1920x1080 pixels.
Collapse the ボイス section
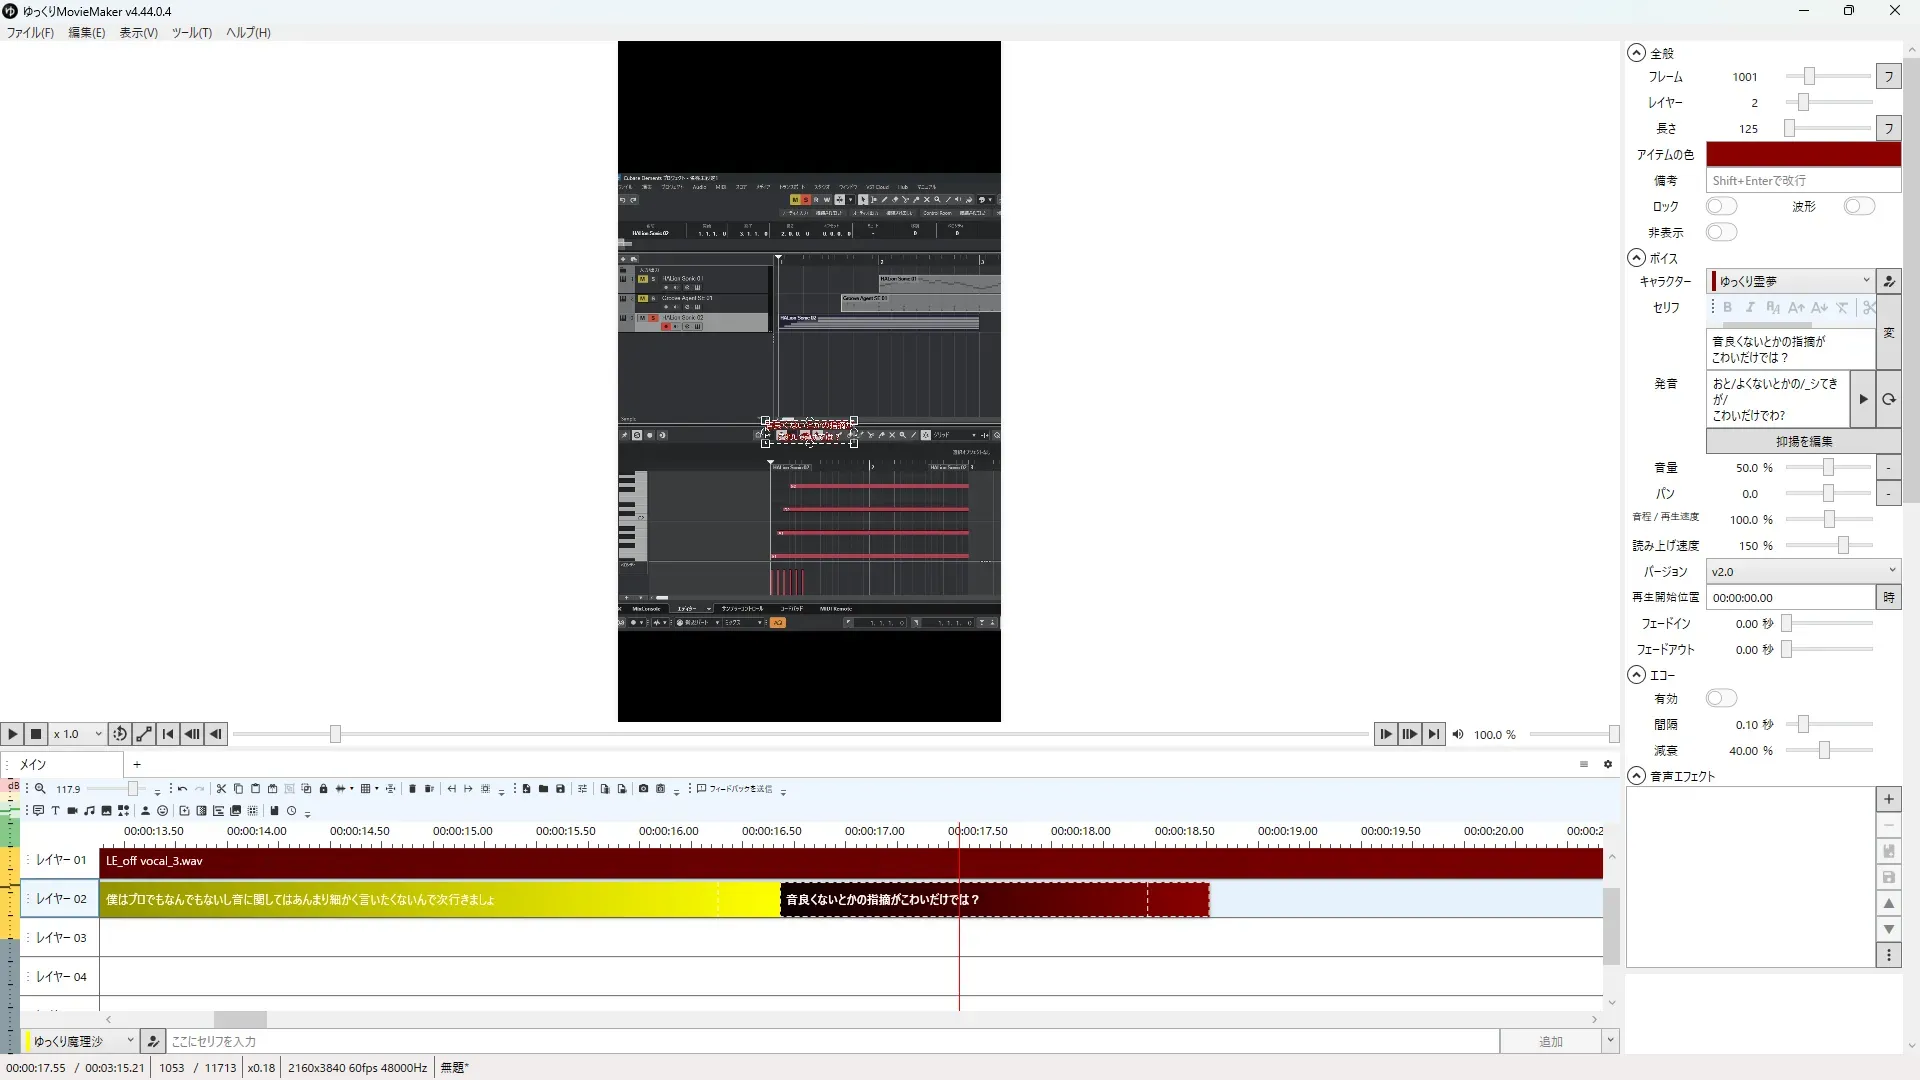pos(1637,258)
